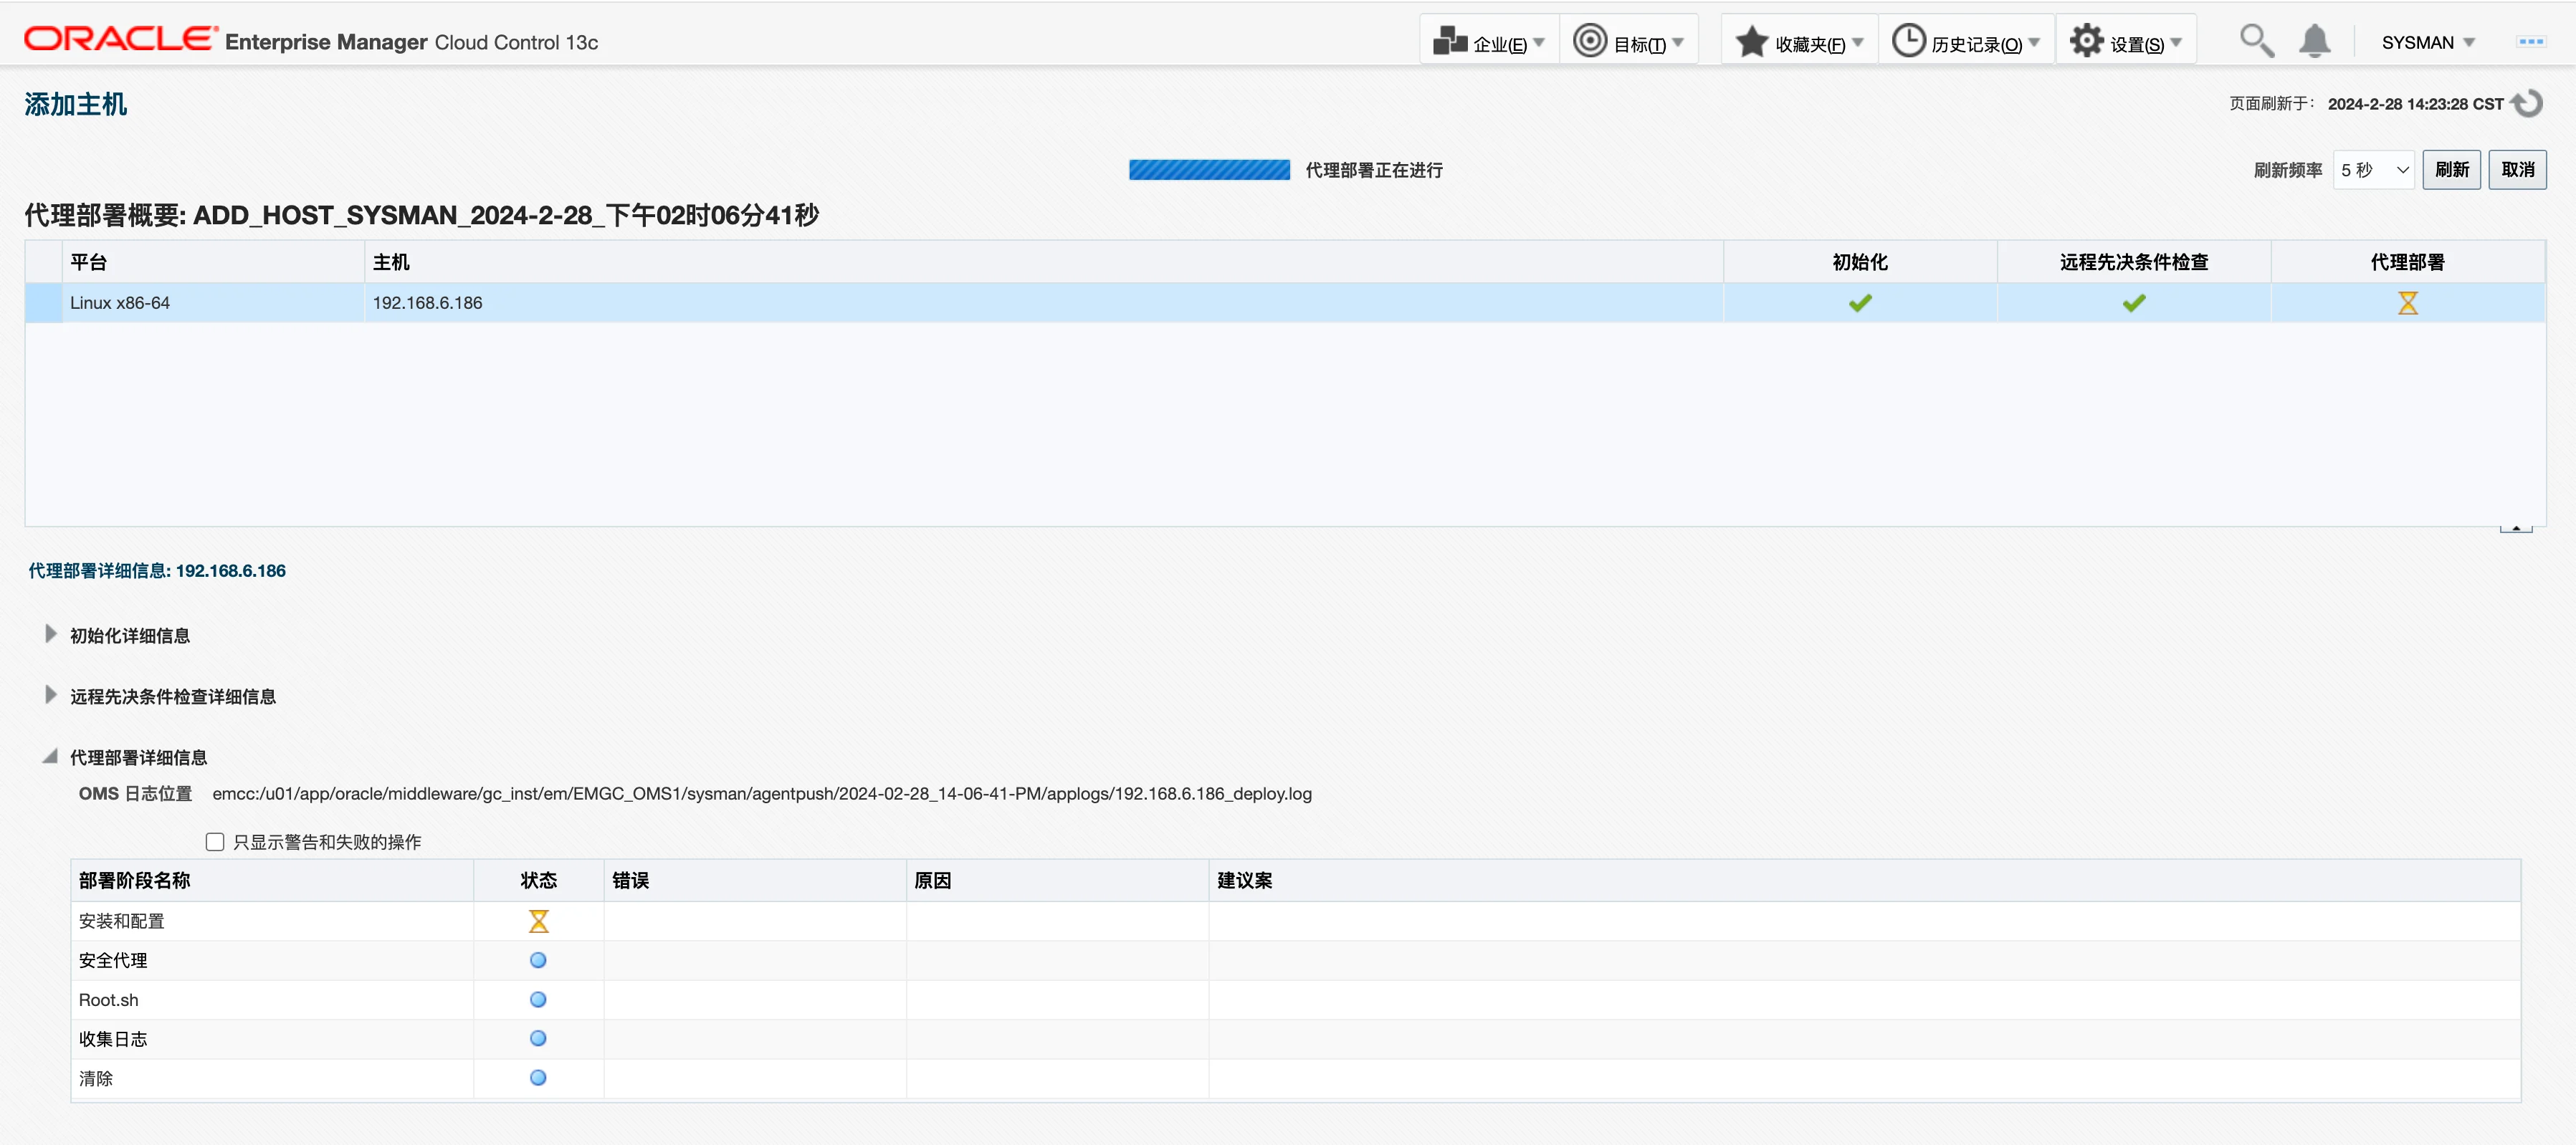Image resolution: width=2576 pixels, height=1145 pixels.
Task: Expand the 远程先决条件检查详细信息 section
Action: 50,695
